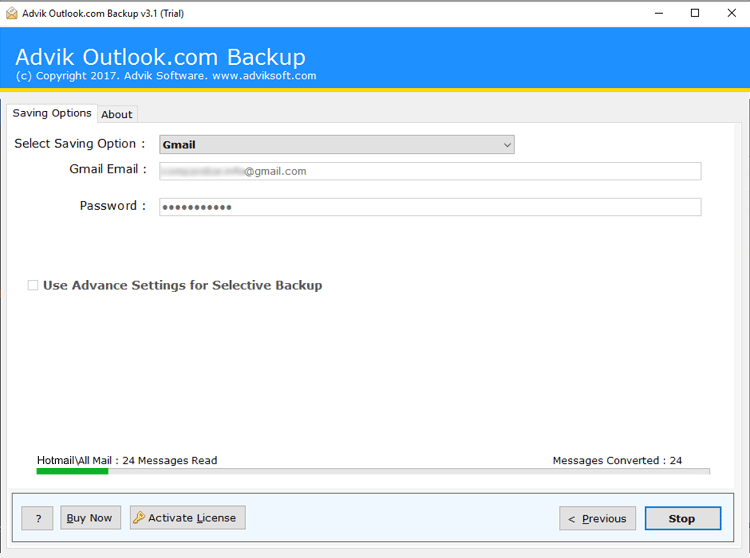The height and width of the screenshot is (558, 750).
Task: Stop the backup with the Stop button
Action: pyautogui.click(x=683, y=518)
